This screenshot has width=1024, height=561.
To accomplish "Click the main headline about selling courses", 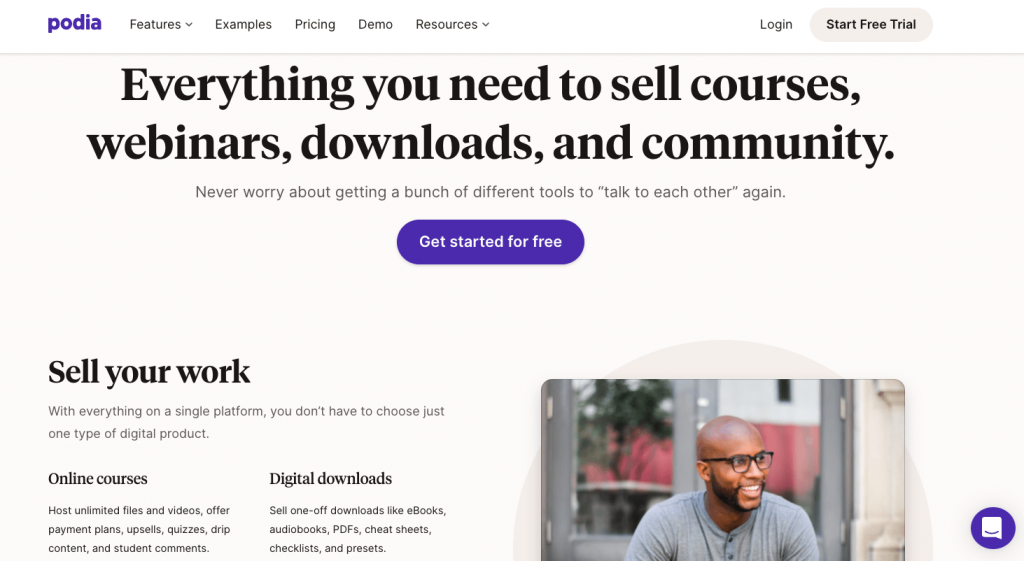I will coord(490,113).
